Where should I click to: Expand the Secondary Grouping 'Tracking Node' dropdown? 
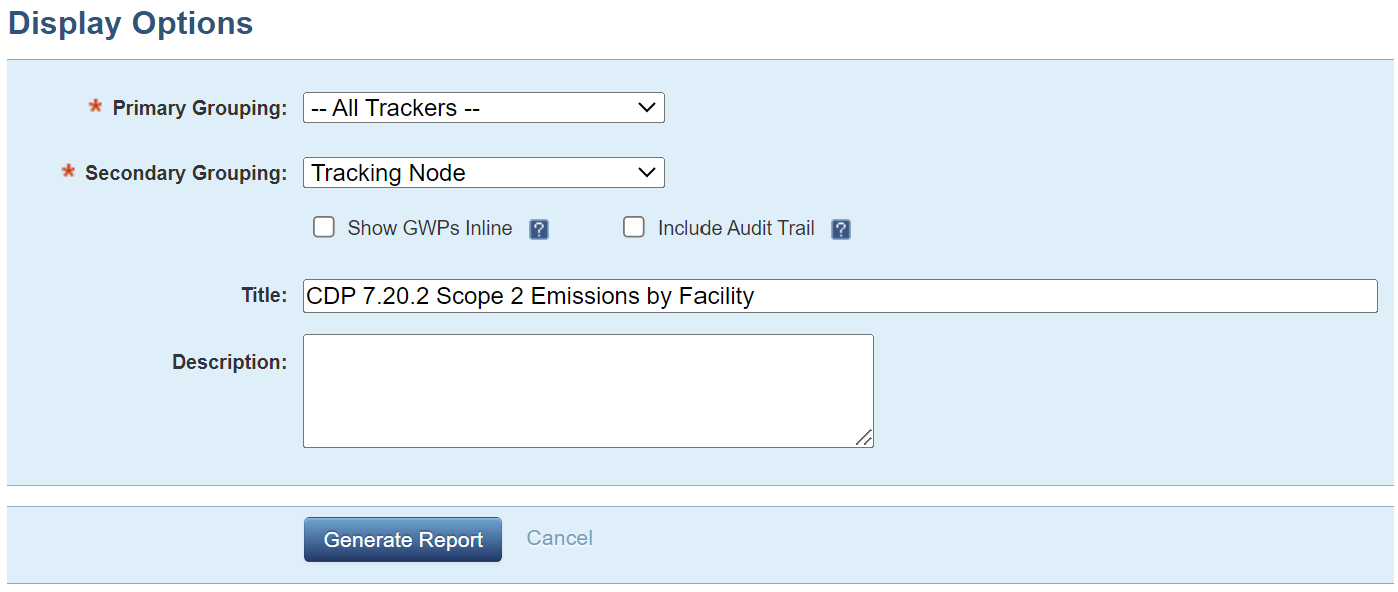(484, 173)
